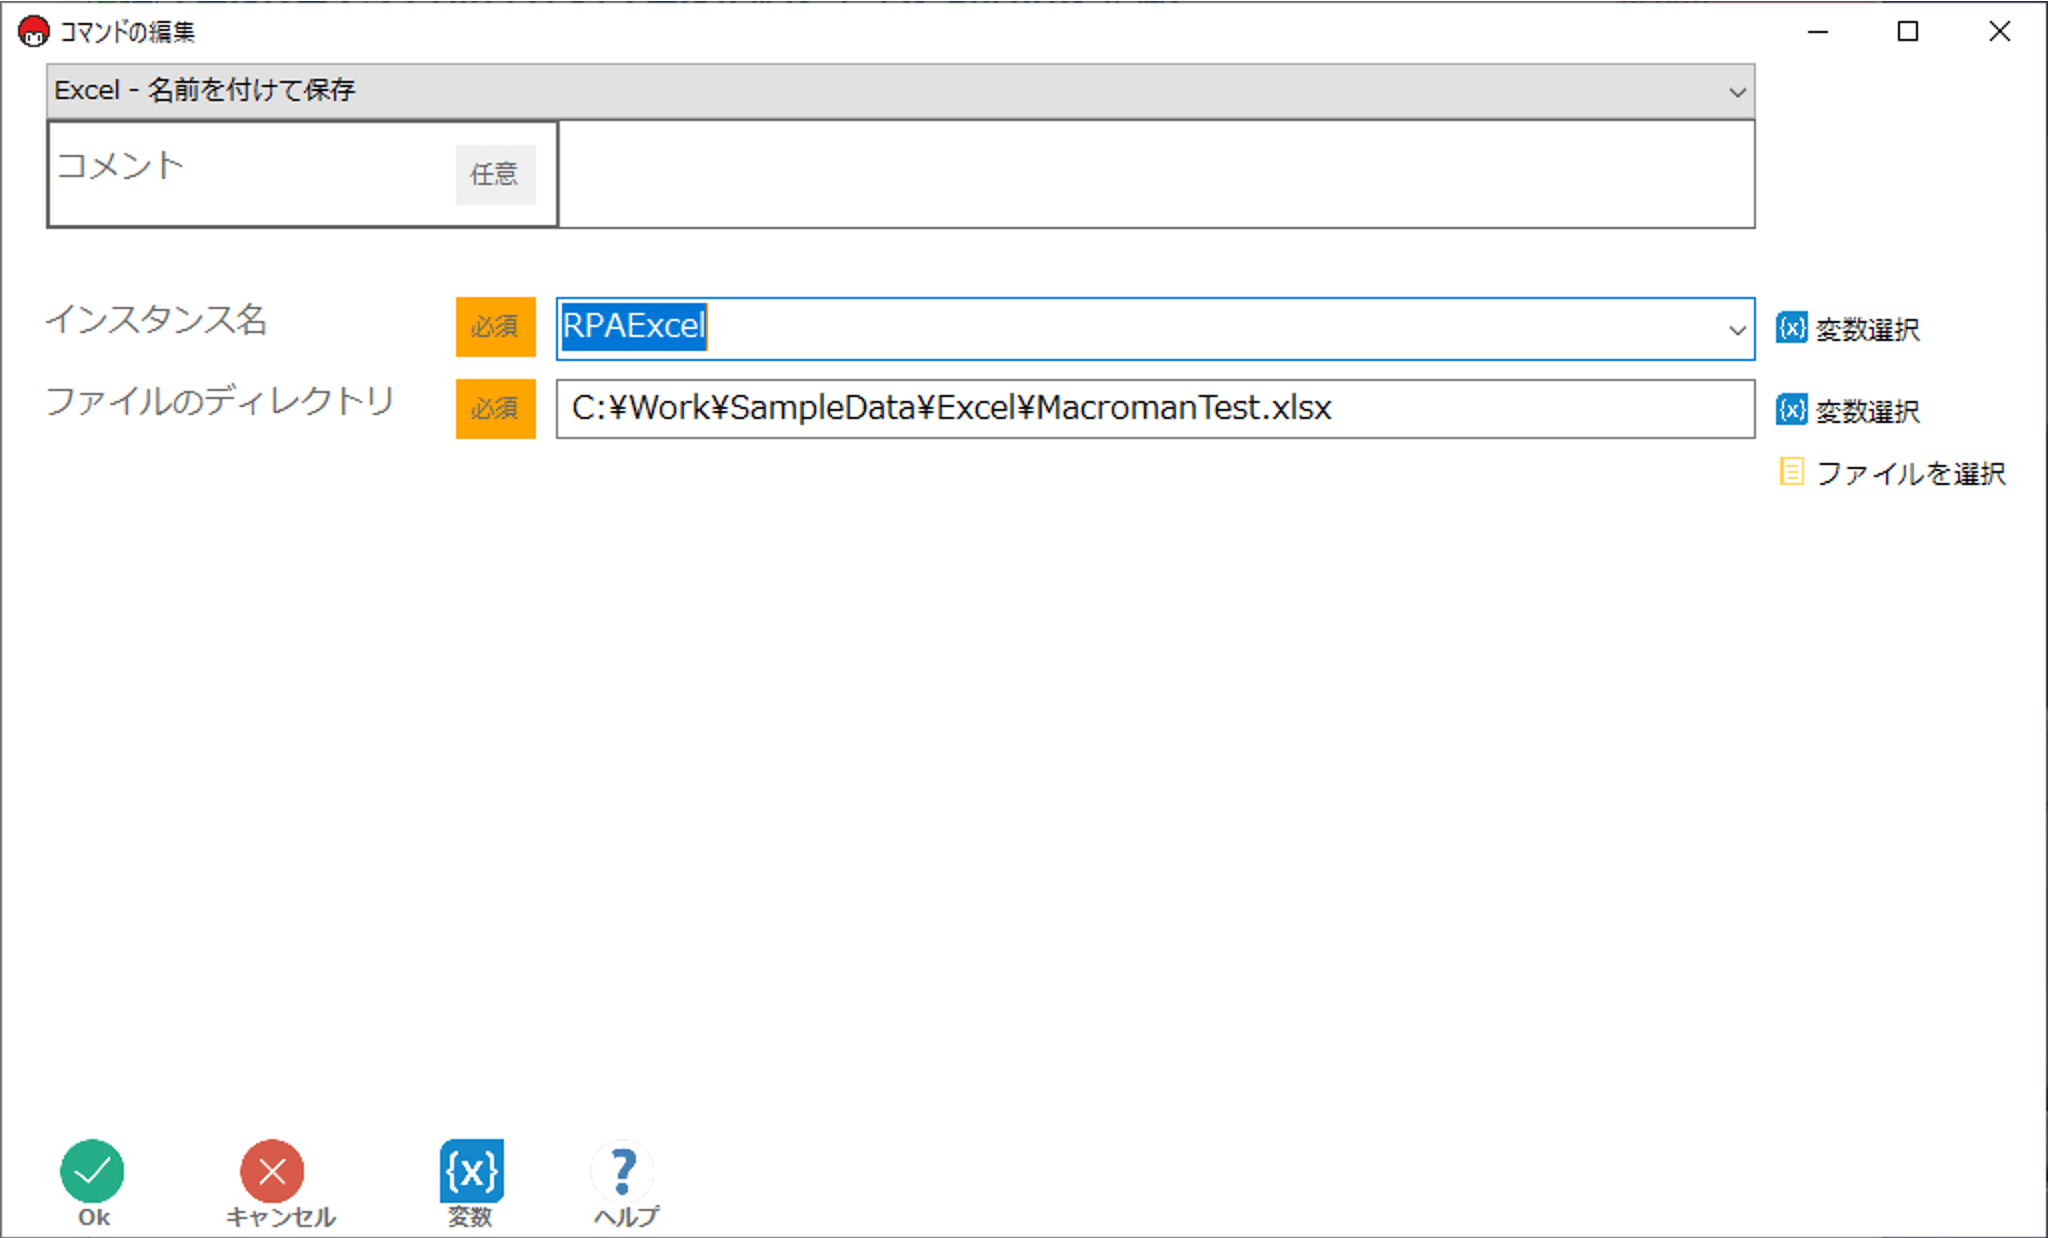Click the ファイルのディレクトリ label
This screenshot has width=2048, height=1238.
coord(220,401)
